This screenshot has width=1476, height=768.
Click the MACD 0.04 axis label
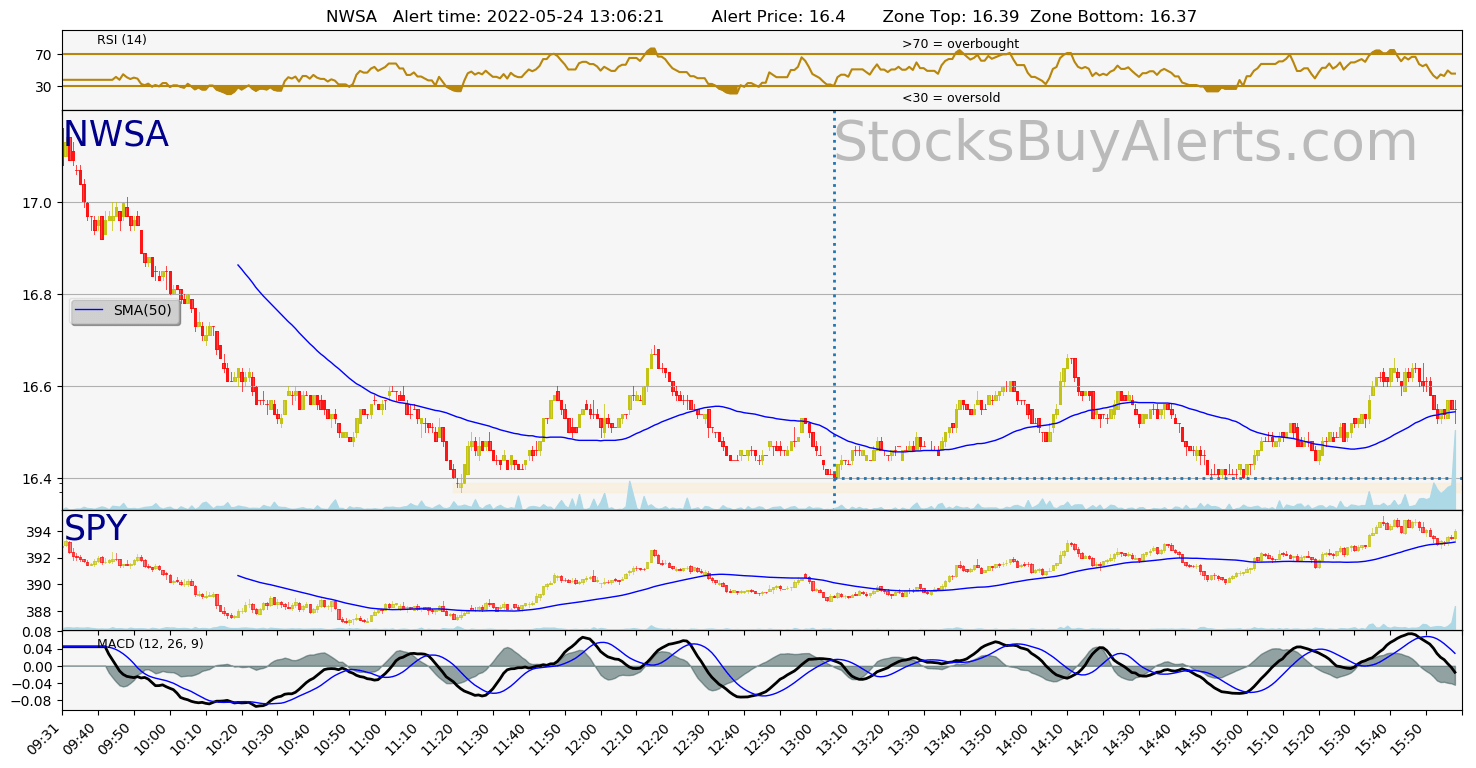pos(39,649)
